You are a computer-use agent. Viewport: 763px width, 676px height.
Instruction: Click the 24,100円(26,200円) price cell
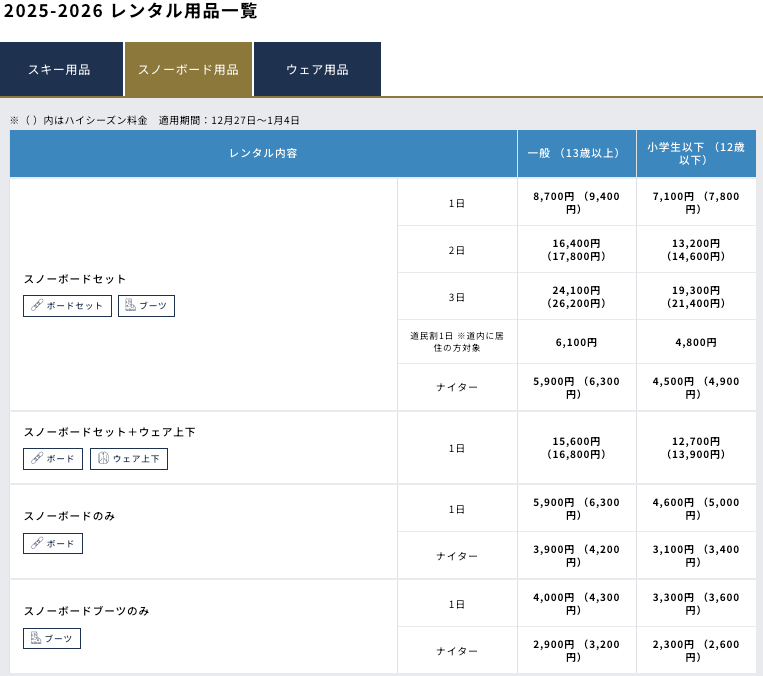[x=577, y=296]
